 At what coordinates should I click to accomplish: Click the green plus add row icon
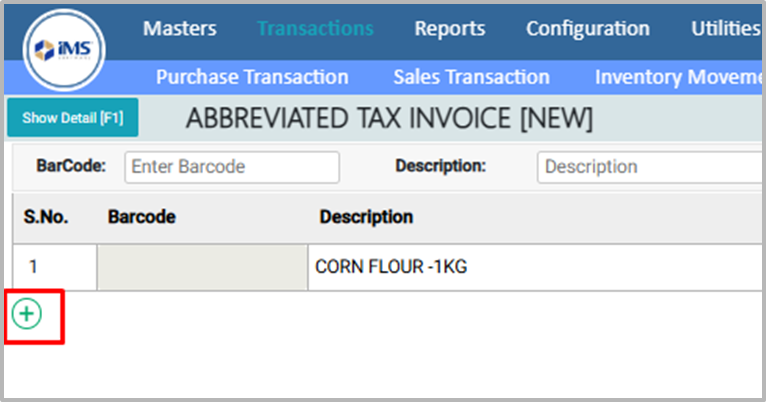(x=27, y=314)
